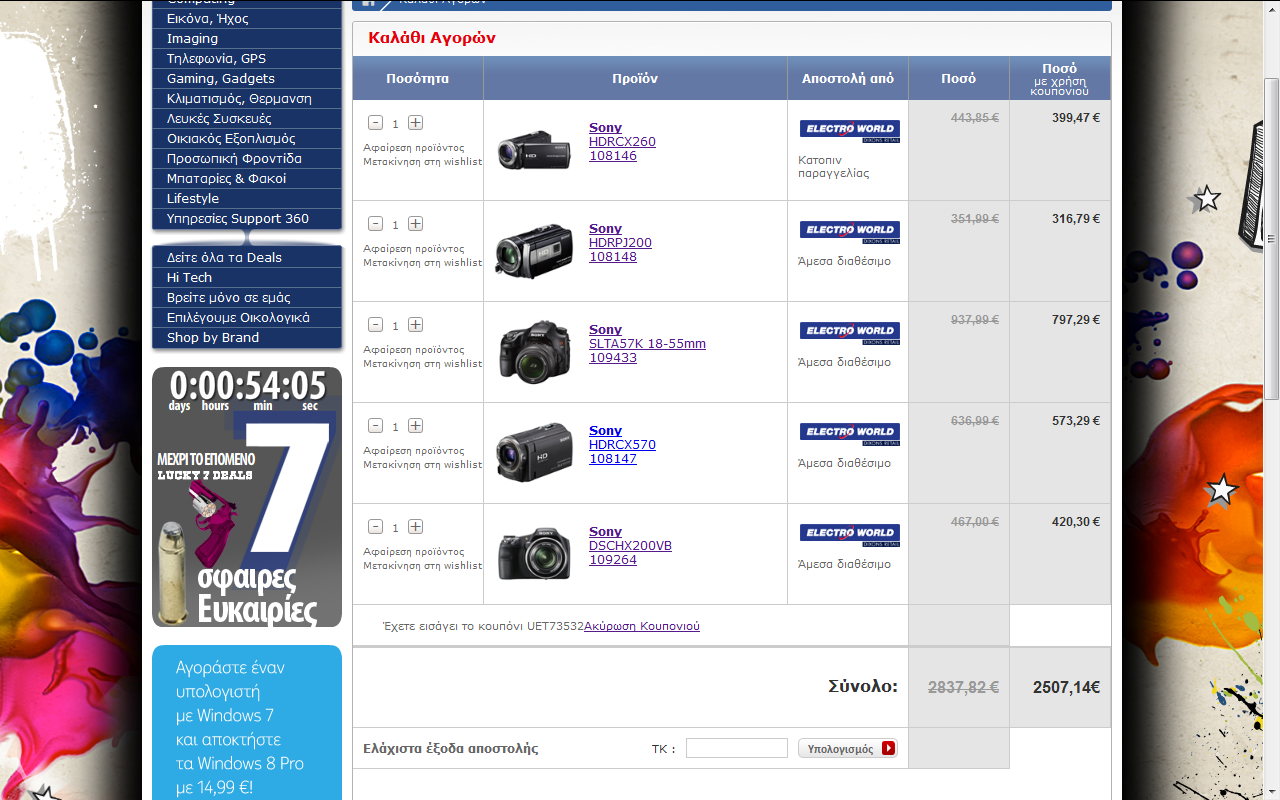Open Gaming, Gadgets category
The image size is (1280, 800).
click(247, 78)
